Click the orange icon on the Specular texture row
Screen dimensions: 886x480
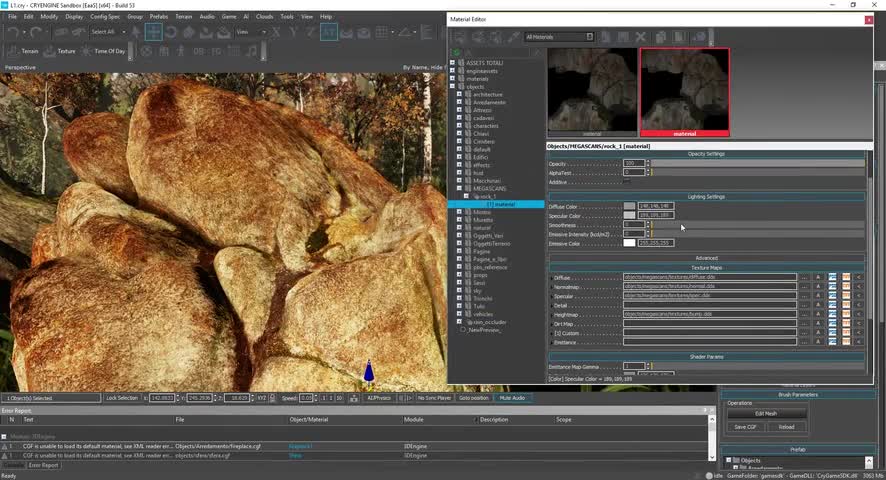coord(845,296)
